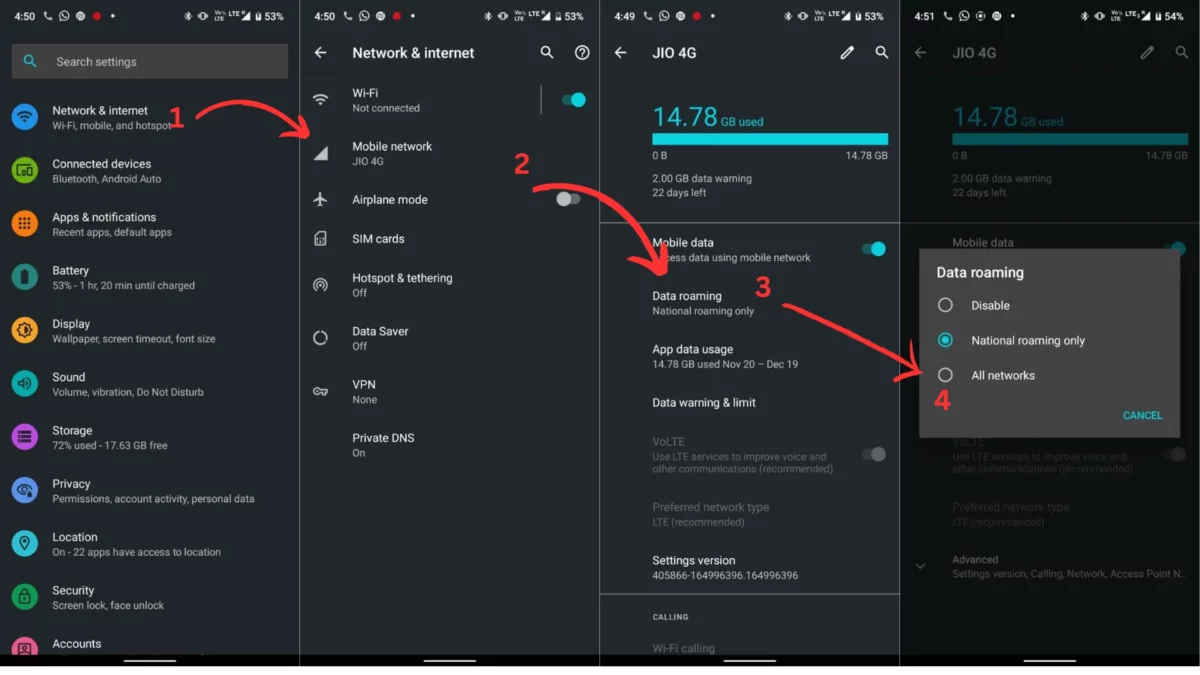Screen dimensions: 1200x675
Task: Open the Data warning & limit entry
Action: [750, 403]
